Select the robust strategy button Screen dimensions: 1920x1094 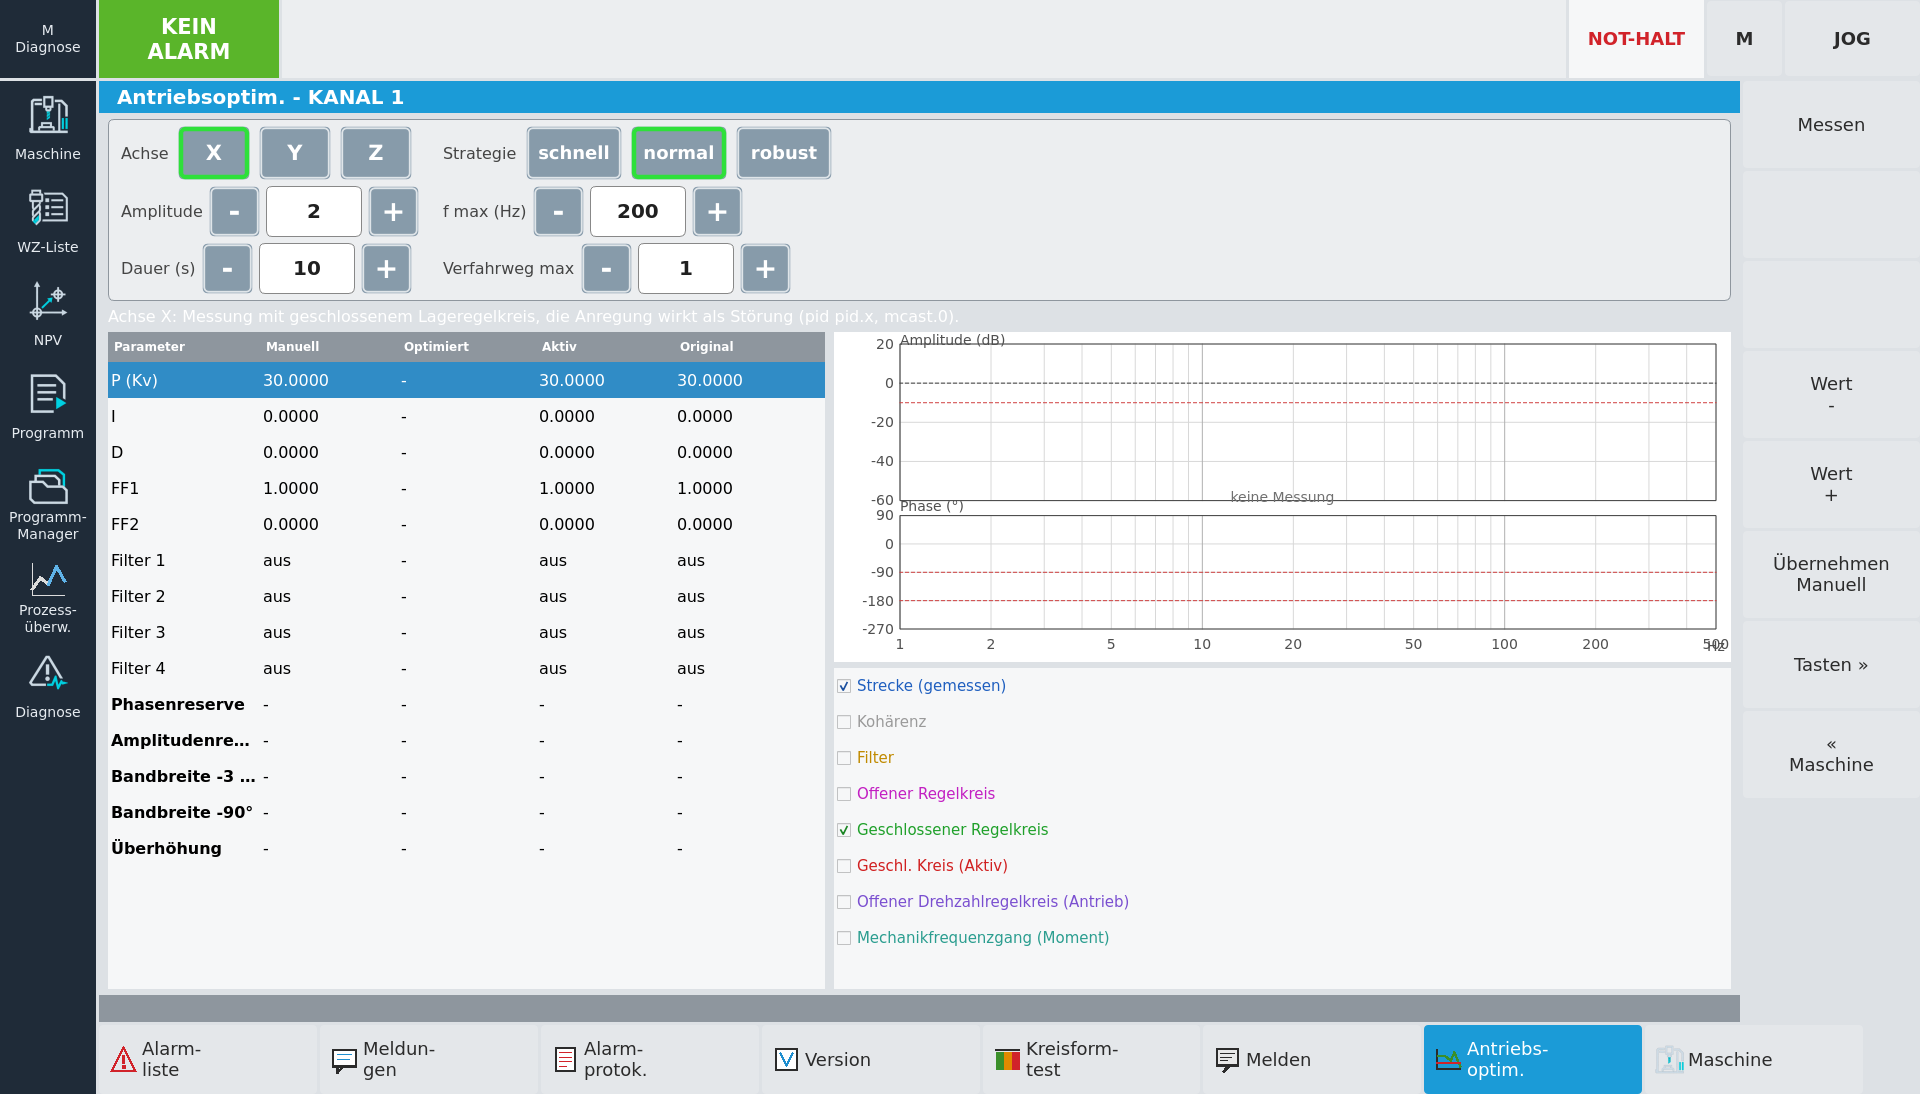(x=784, y=153)
